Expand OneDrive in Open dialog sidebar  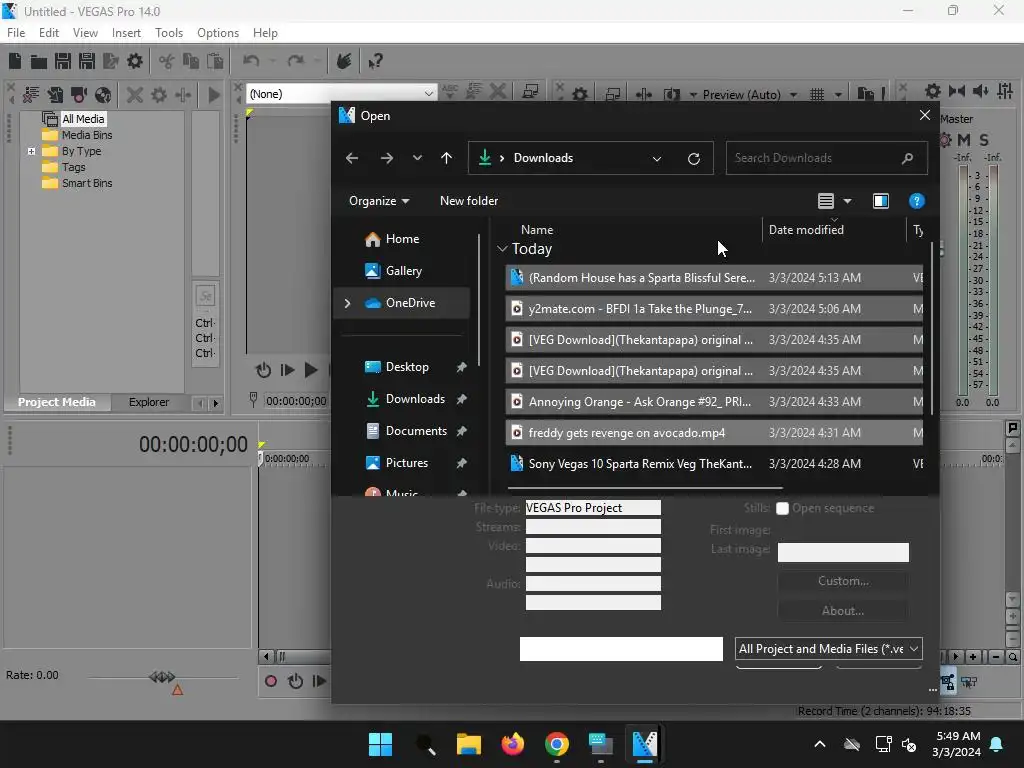click(x=347, y=303)
